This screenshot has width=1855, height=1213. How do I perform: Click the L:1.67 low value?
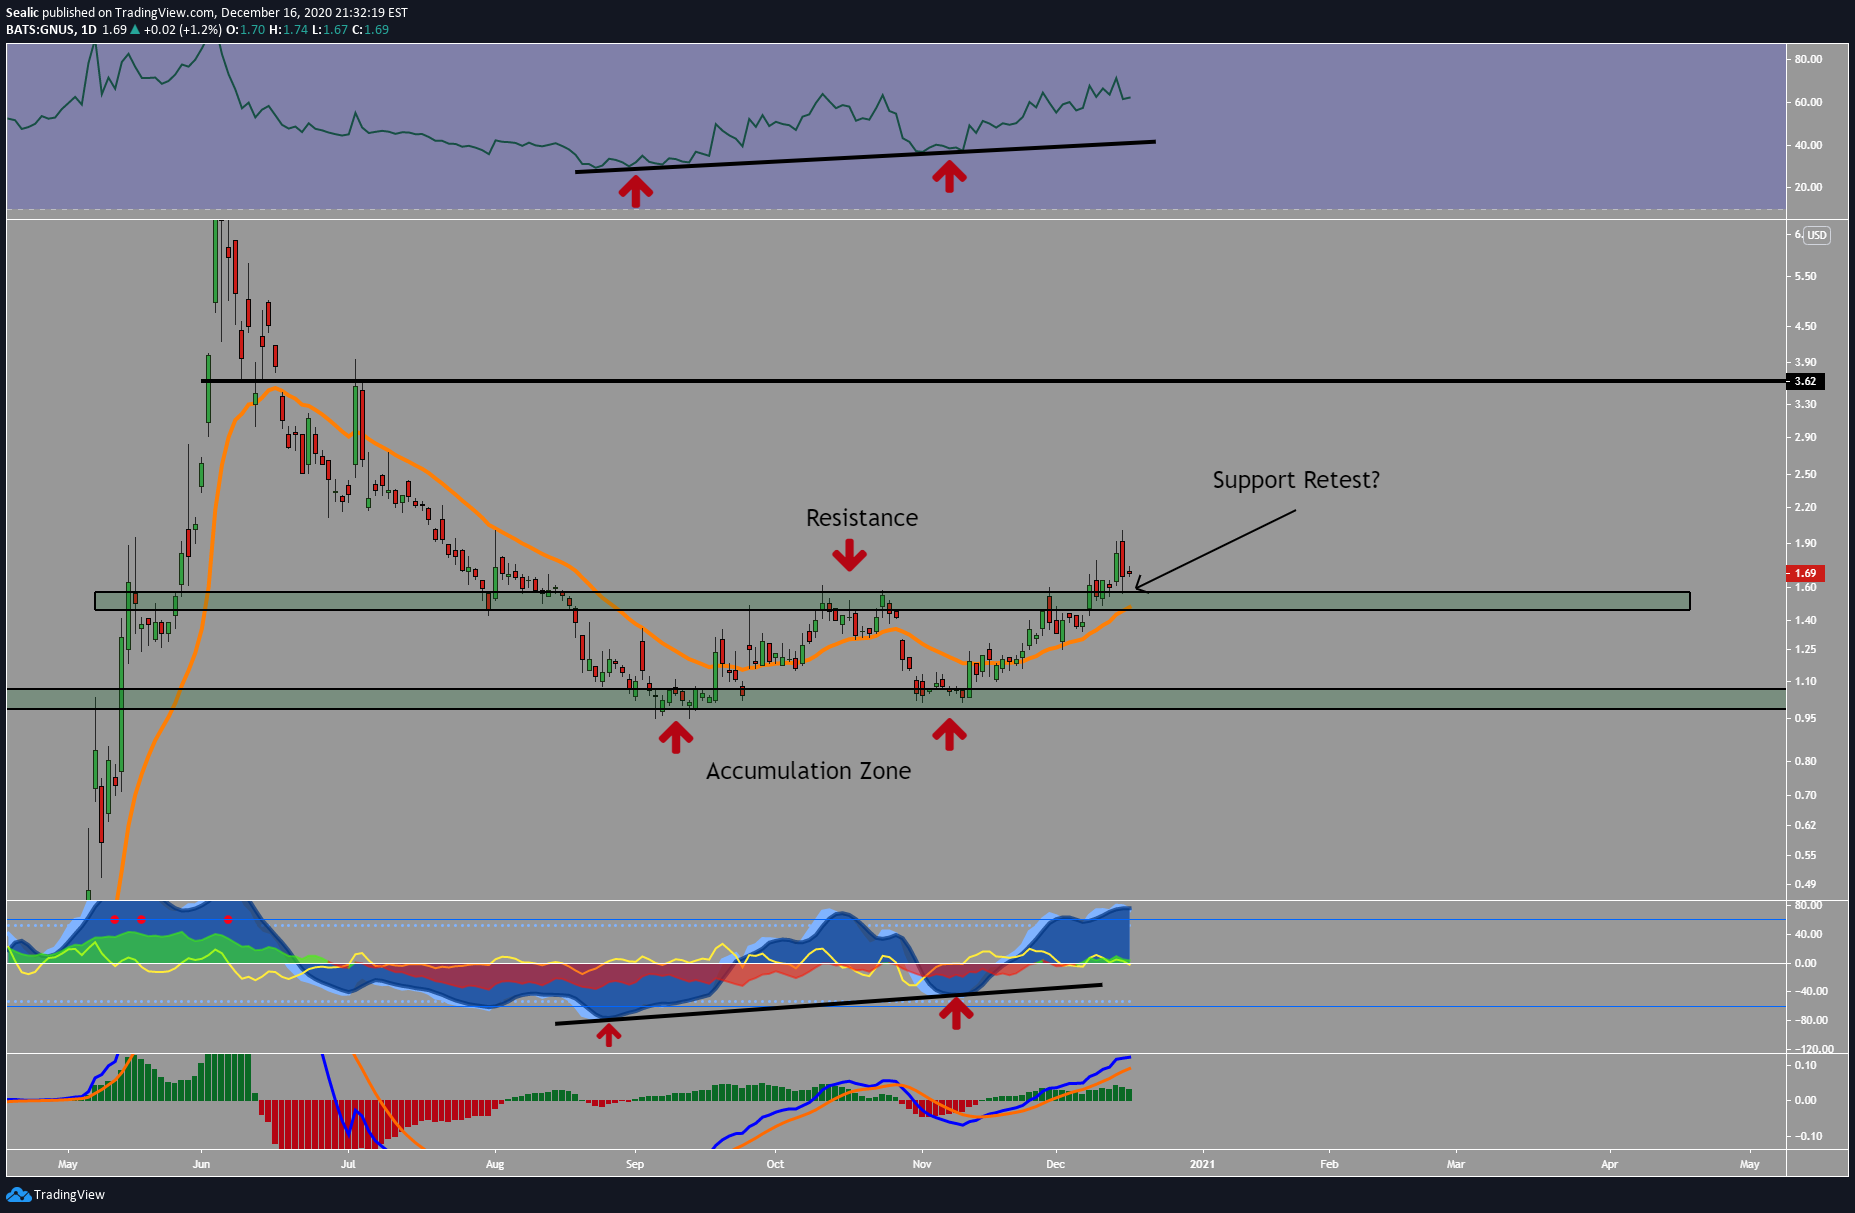330,29
